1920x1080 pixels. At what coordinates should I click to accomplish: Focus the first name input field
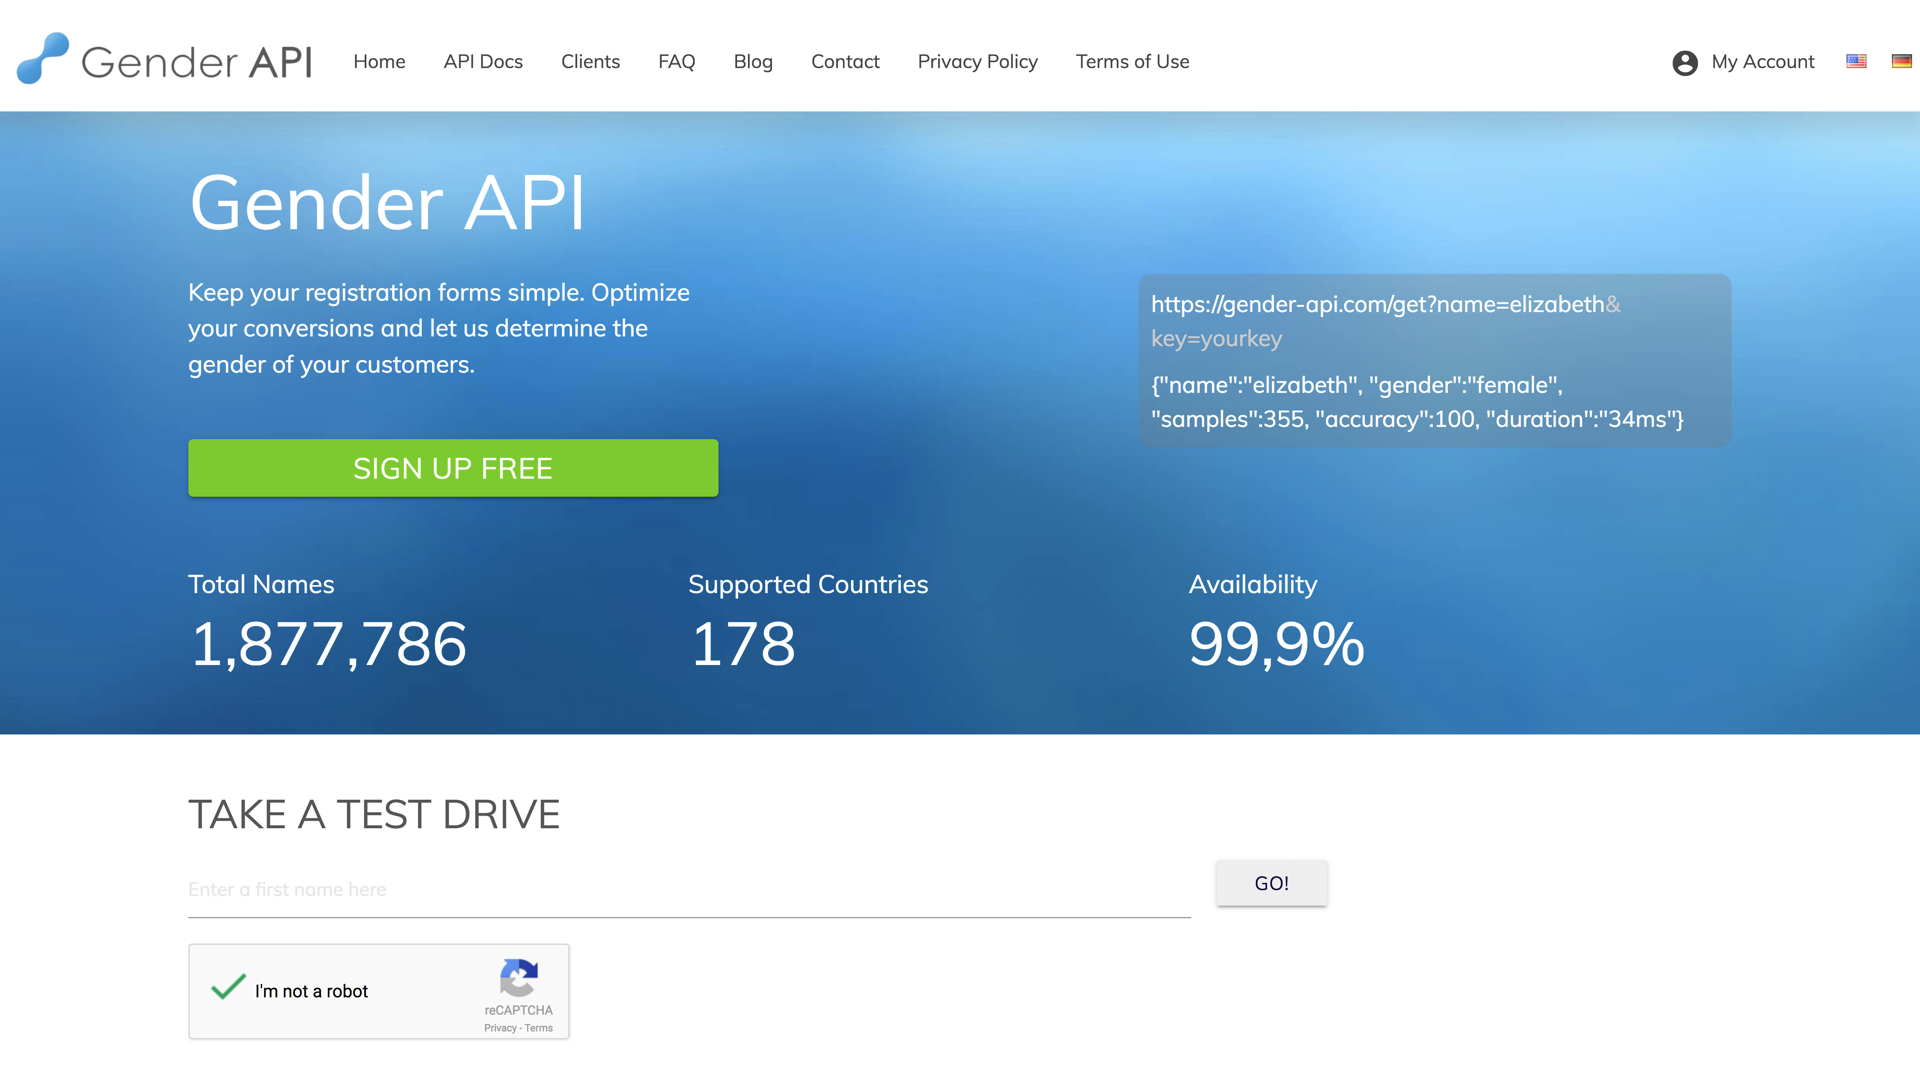click(x=689, y=889)
